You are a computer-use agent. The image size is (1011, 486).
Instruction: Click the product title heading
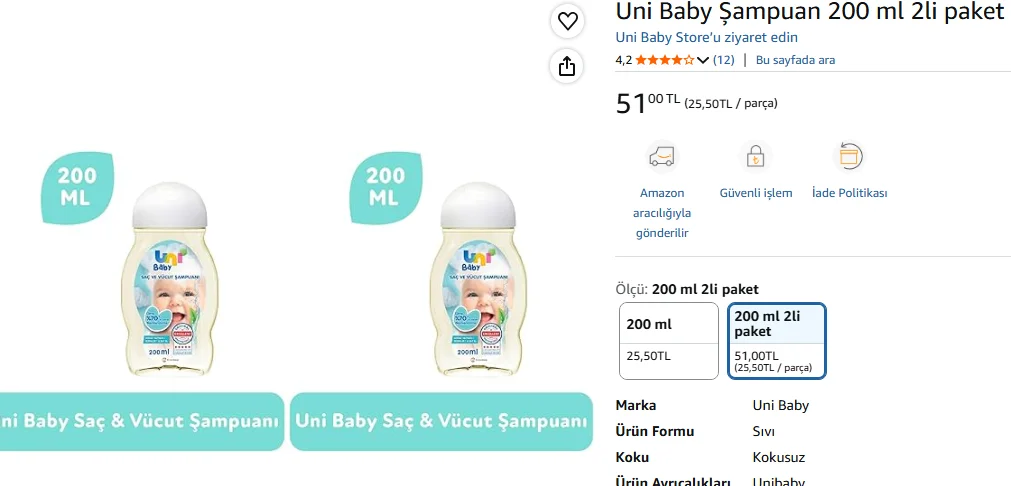click(x=810, y=11)
